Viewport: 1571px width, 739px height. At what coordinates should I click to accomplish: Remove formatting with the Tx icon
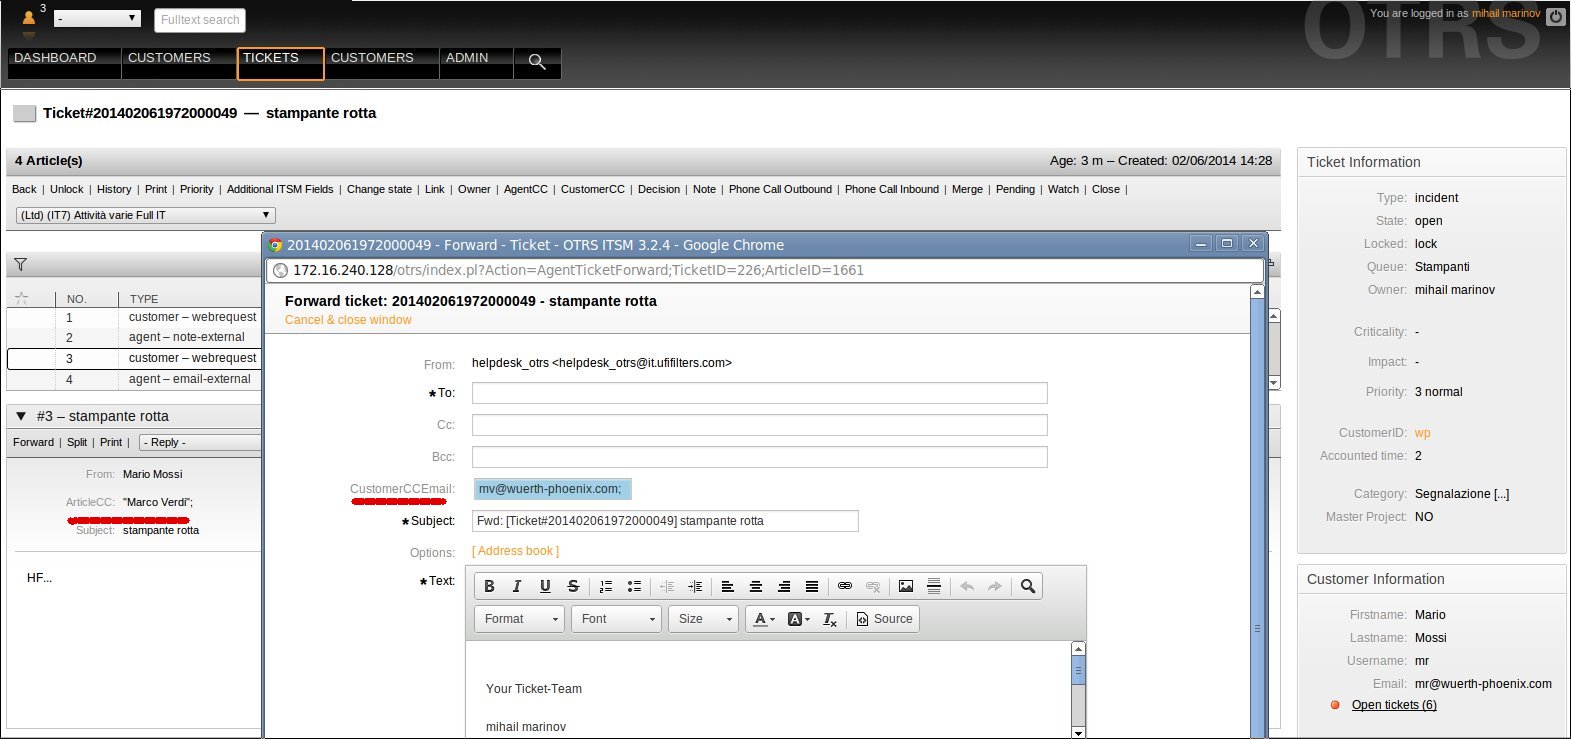(830, 619)
